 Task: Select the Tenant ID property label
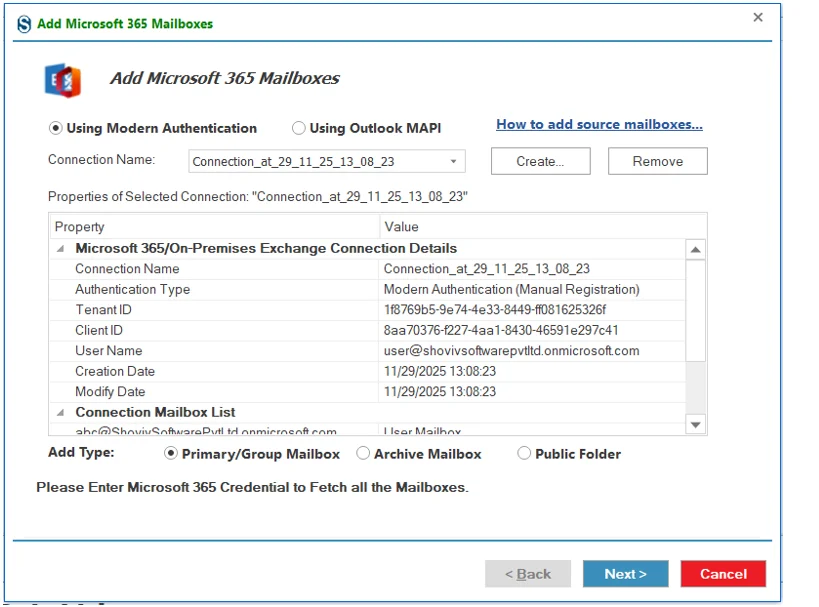click(x=103, y=310)
